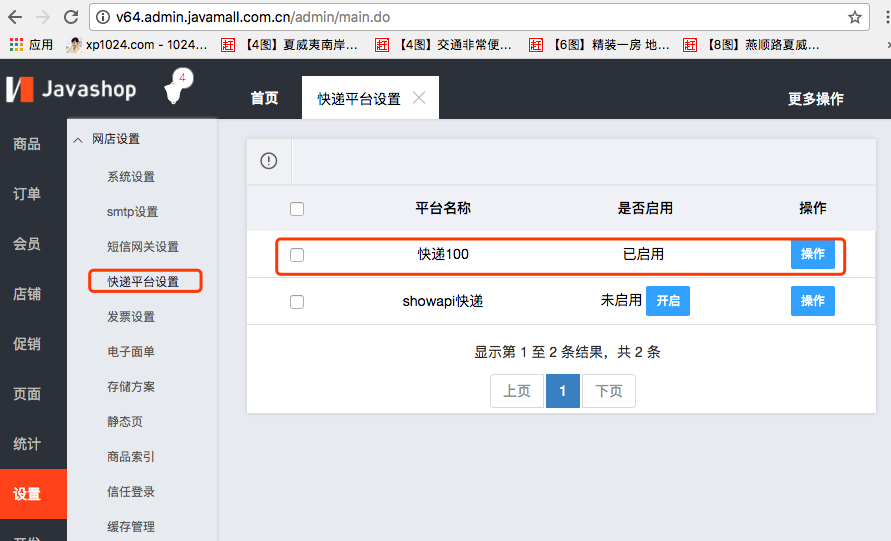This screenshot has height=541, width=891.
Task: Go to 页面 in the left navigation
Action: click(27, 394)
